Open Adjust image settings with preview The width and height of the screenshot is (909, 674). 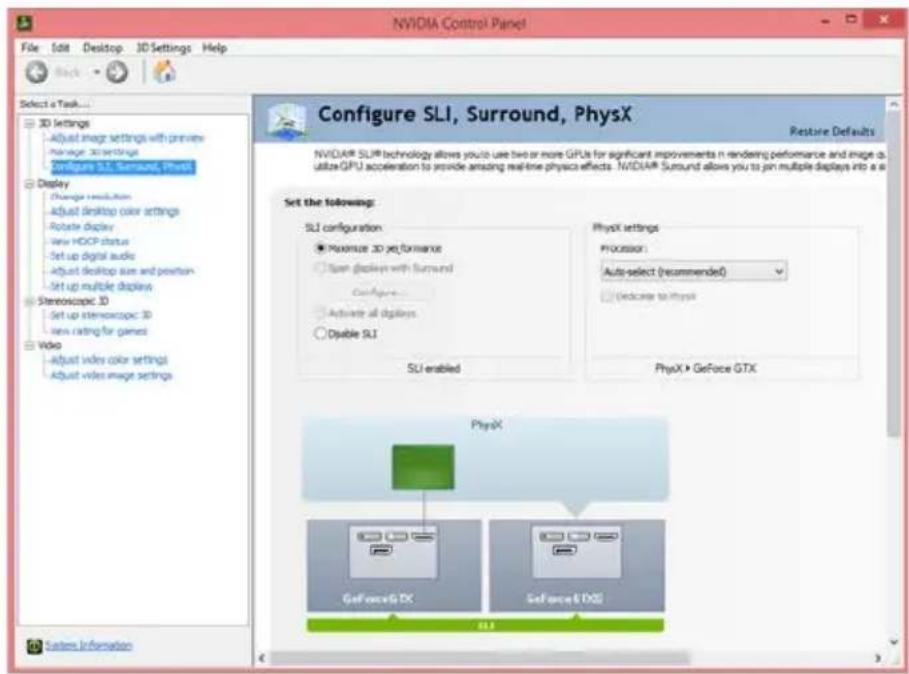[127, 138]
